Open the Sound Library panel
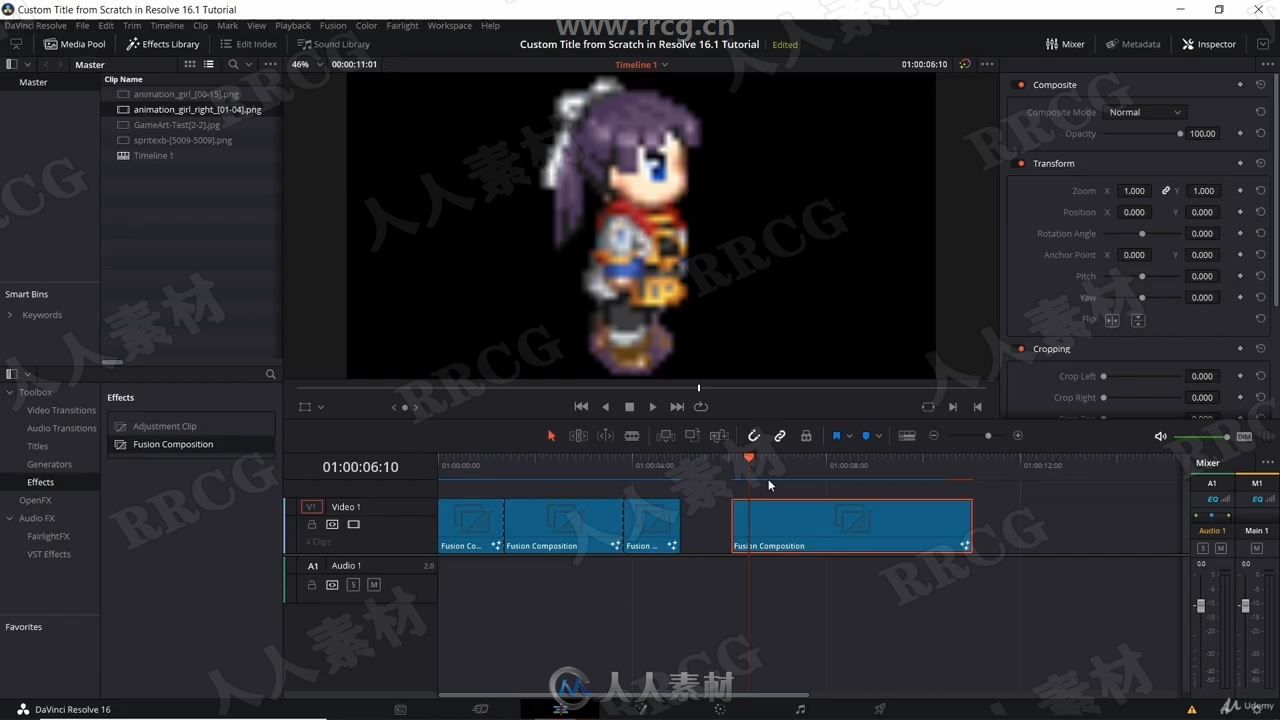The width and height of the screenshot is (1280, 720). point(333,44)
